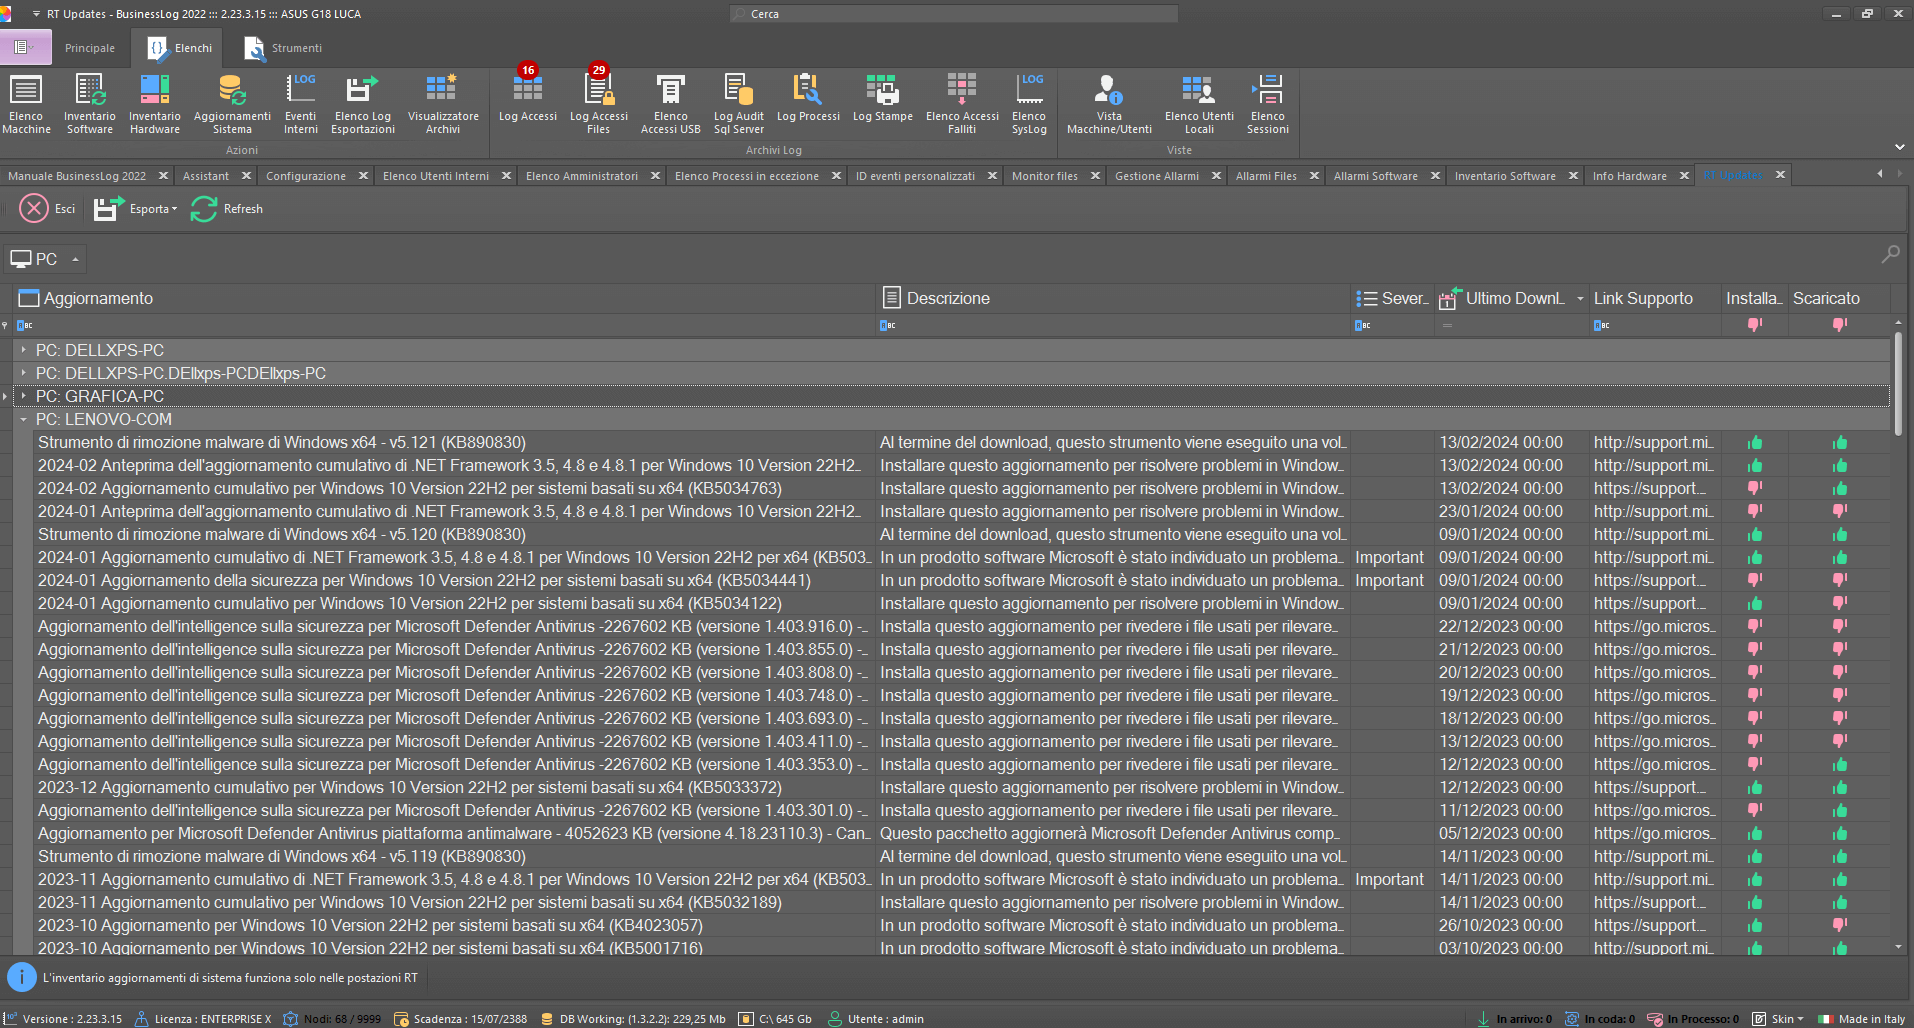Switch to Strumenti ribbon tab
The image size is (1914, 1028).
pos(284,48)
